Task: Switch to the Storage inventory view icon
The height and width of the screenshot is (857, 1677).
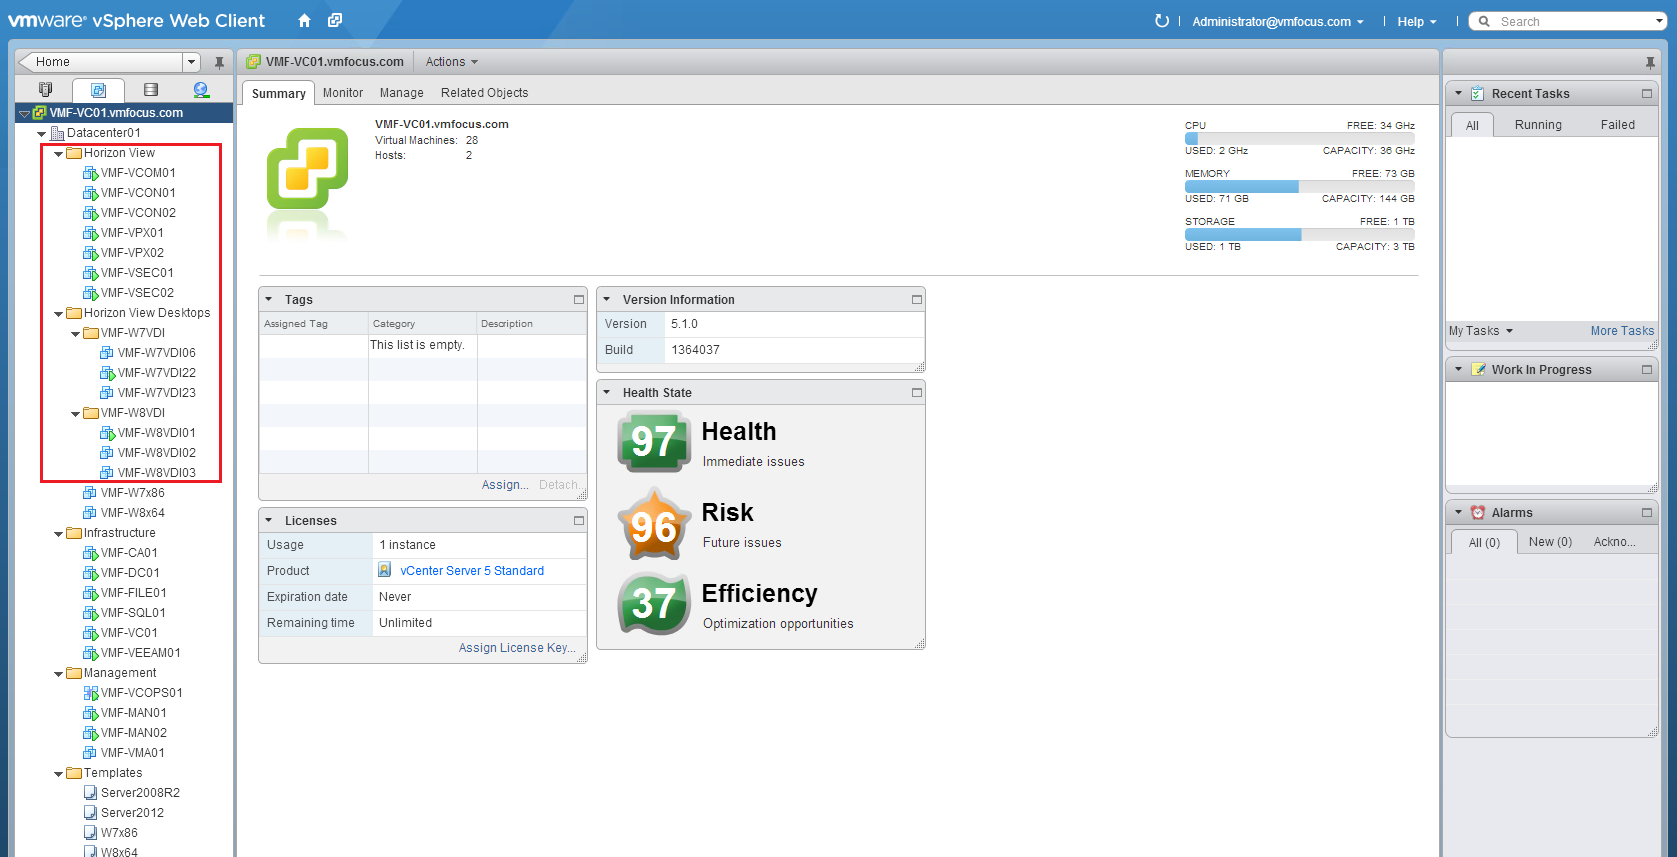Action: click(x=151, y=90)
